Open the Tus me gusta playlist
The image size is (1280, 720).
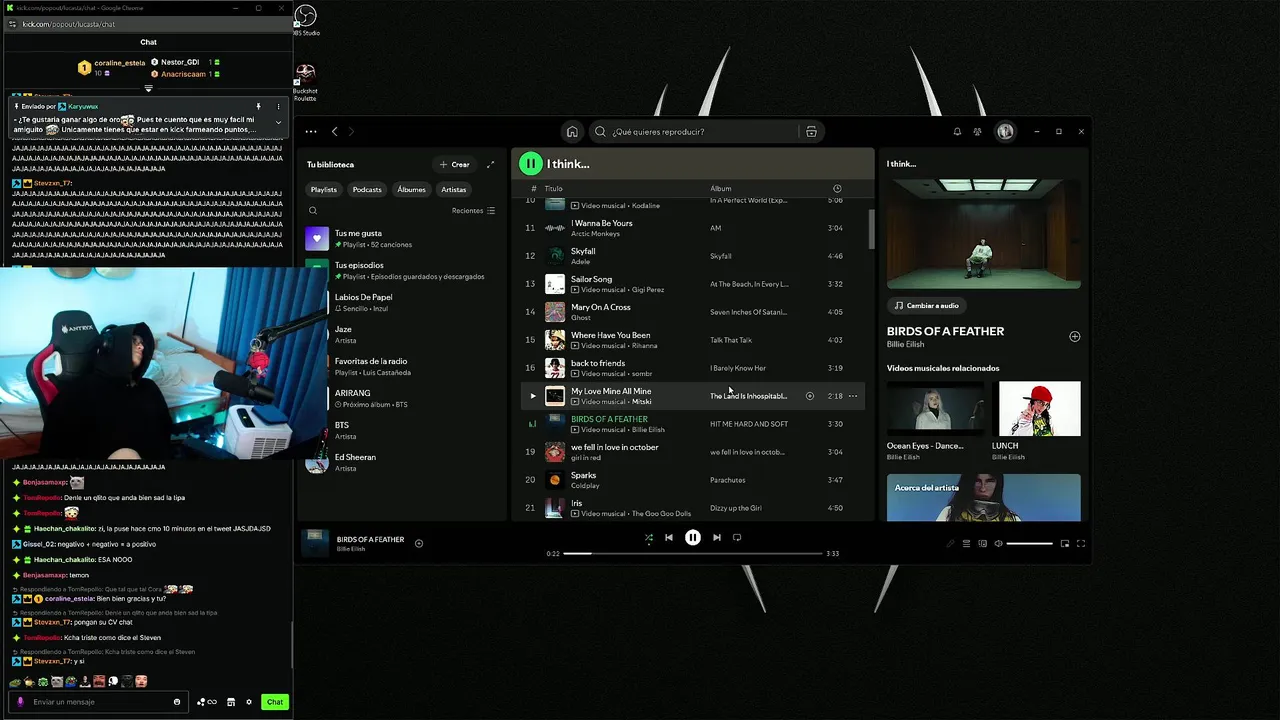point(403,238)
